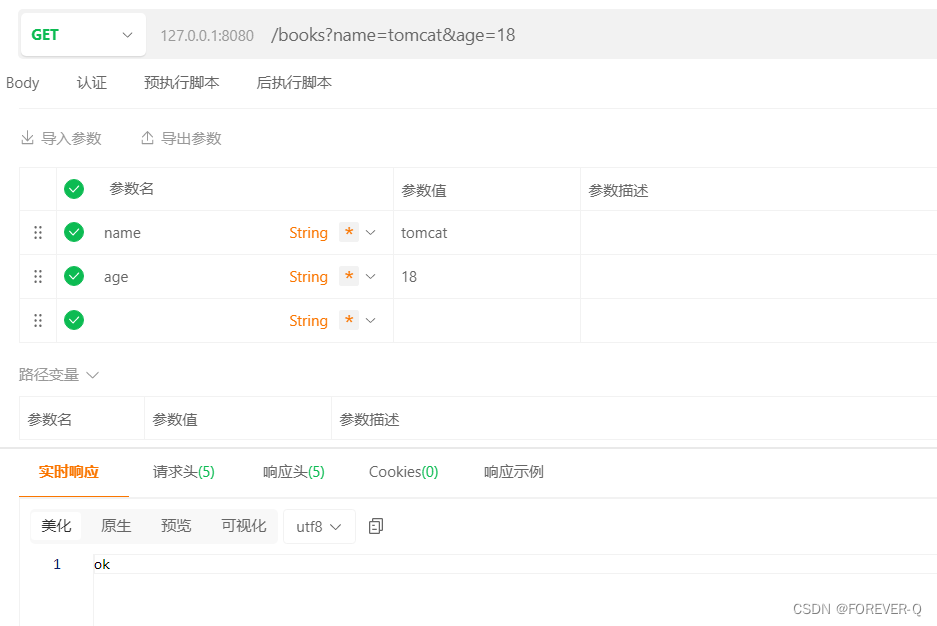The height and width of the screenshot is (626, 937).
Task: Open the GET method dropdown
Action: pos(82,33)
